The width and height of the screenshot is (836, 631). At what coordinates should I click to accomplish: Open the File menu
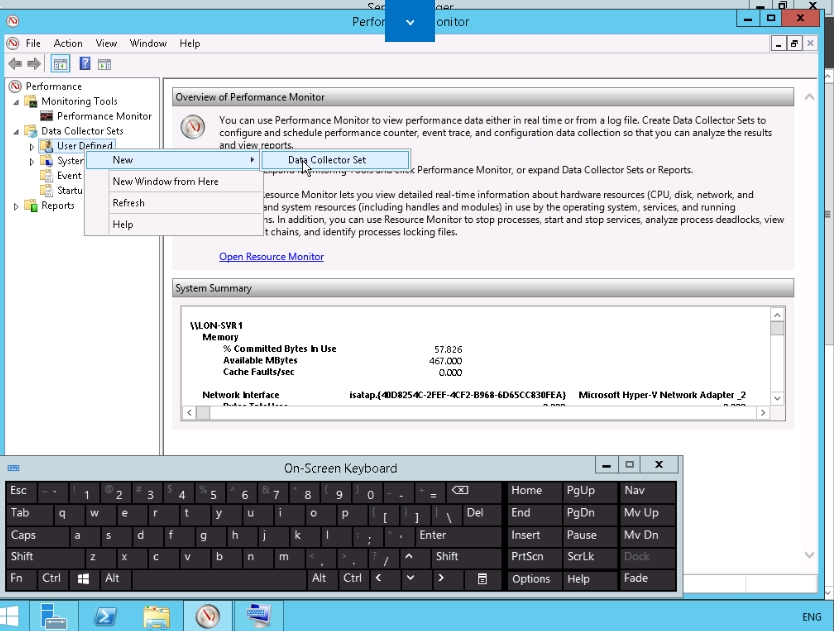click(33, 44)
